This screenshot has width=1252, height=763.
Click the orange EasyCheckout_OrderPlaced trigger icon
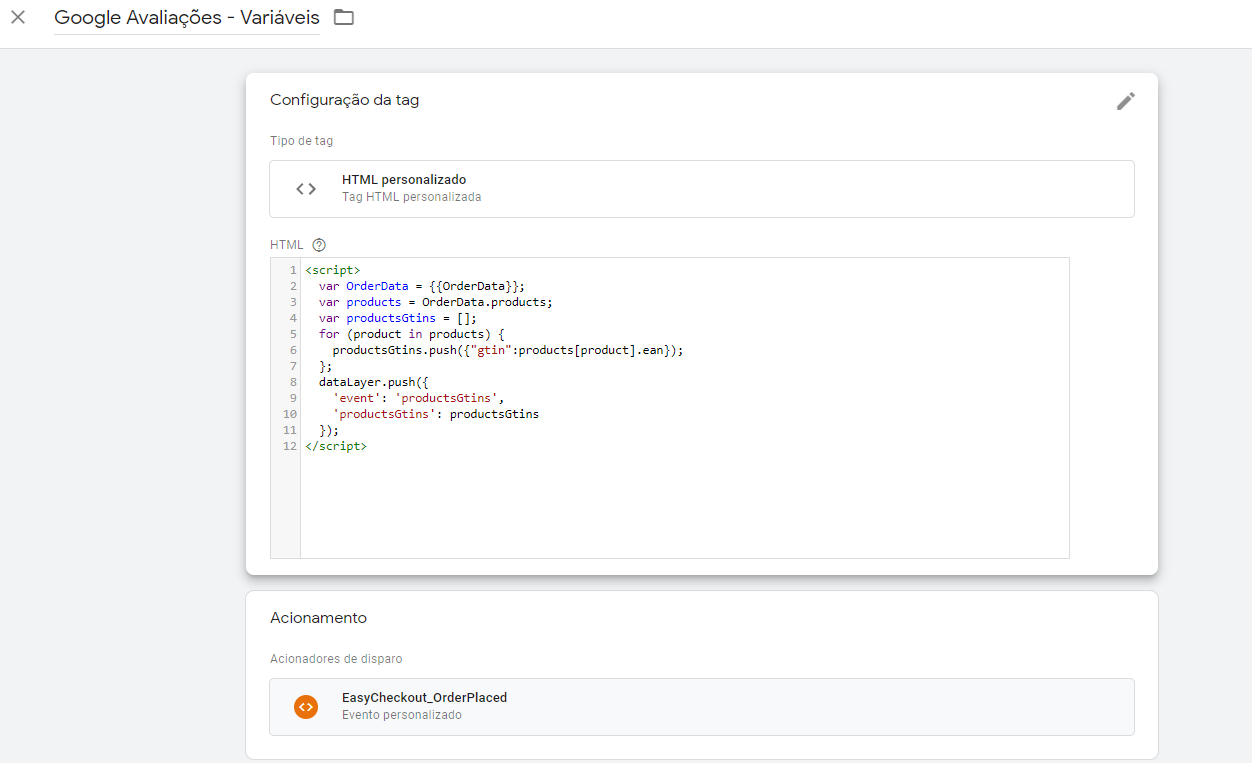point(306,706)
